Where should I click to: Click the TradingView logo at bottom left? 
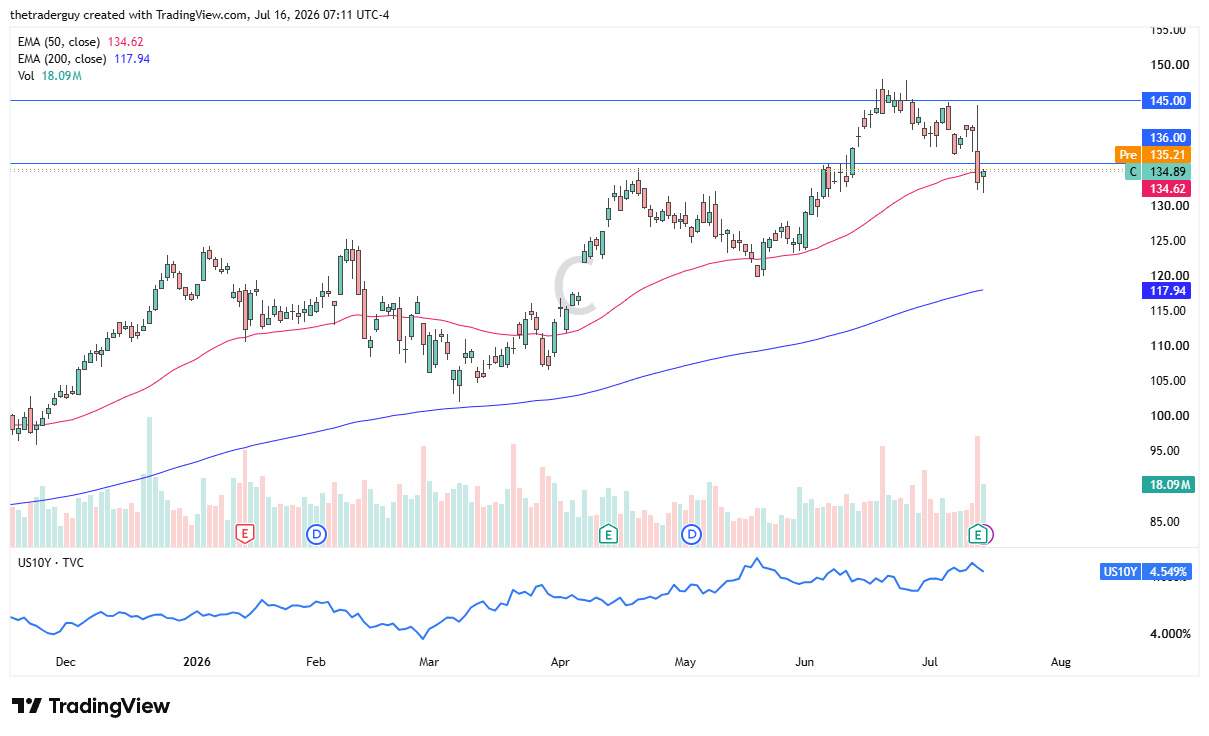click(x=91, y=706)
